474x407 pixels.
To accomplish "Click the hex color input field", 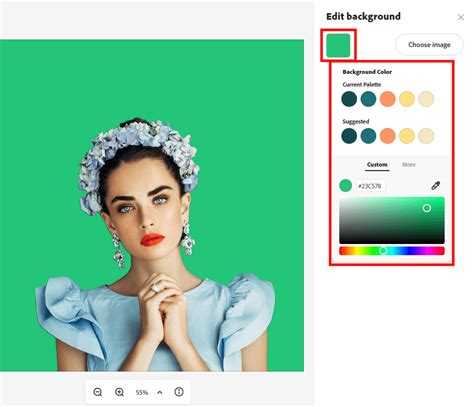I will point(370,186).
